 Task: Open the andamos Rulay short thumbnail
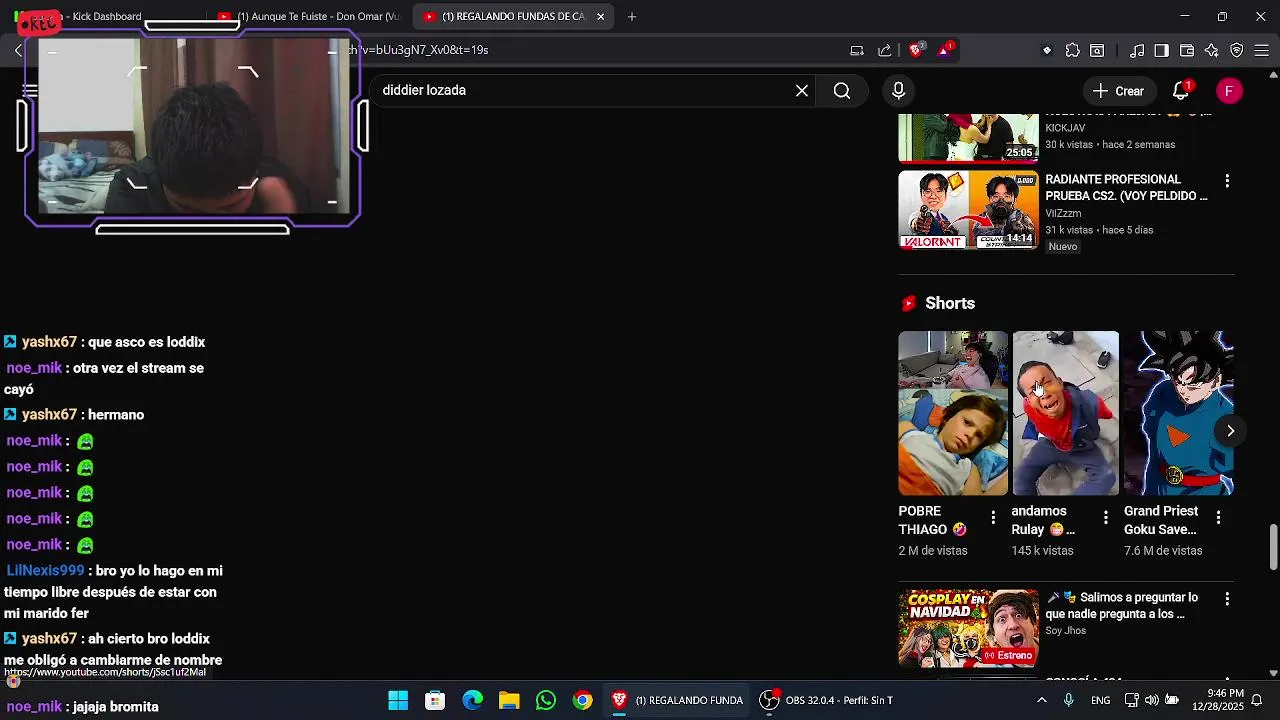tap(1065, 413)
